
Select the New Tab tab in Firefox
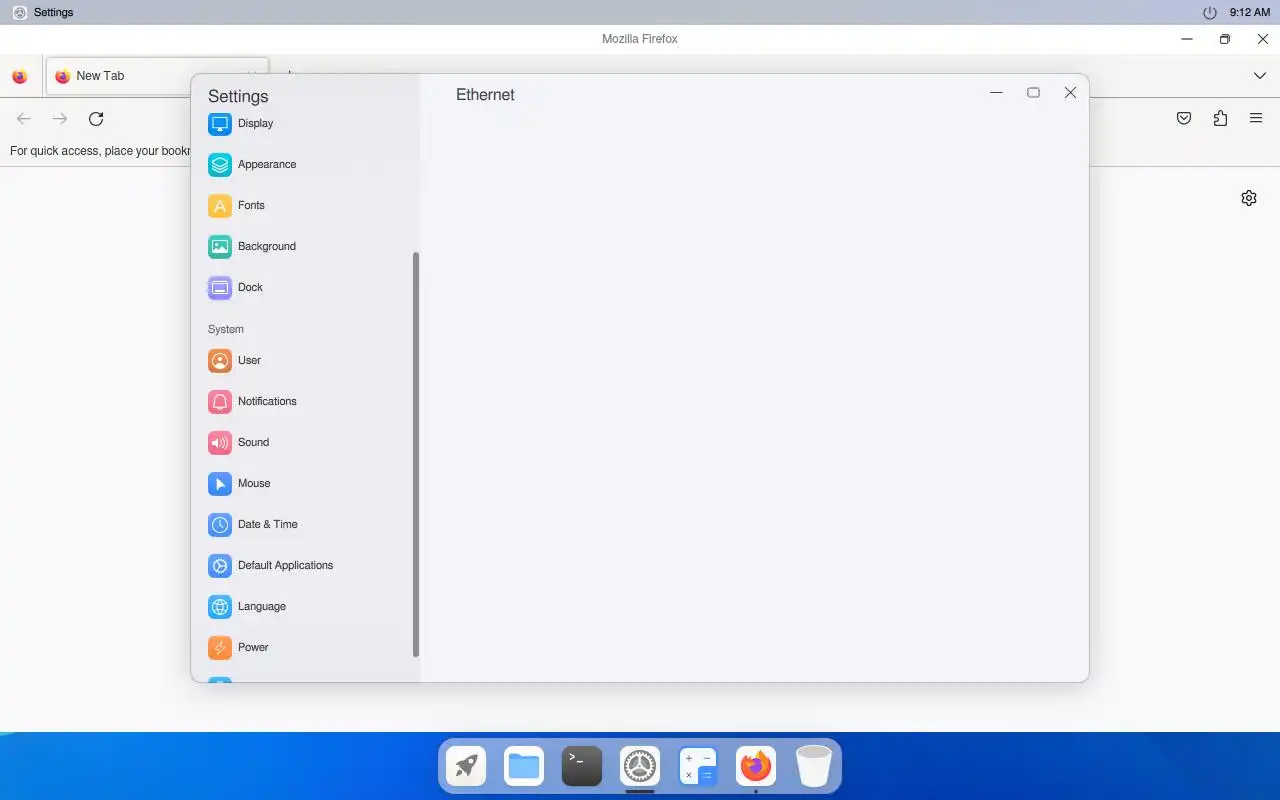coord(157,76)
